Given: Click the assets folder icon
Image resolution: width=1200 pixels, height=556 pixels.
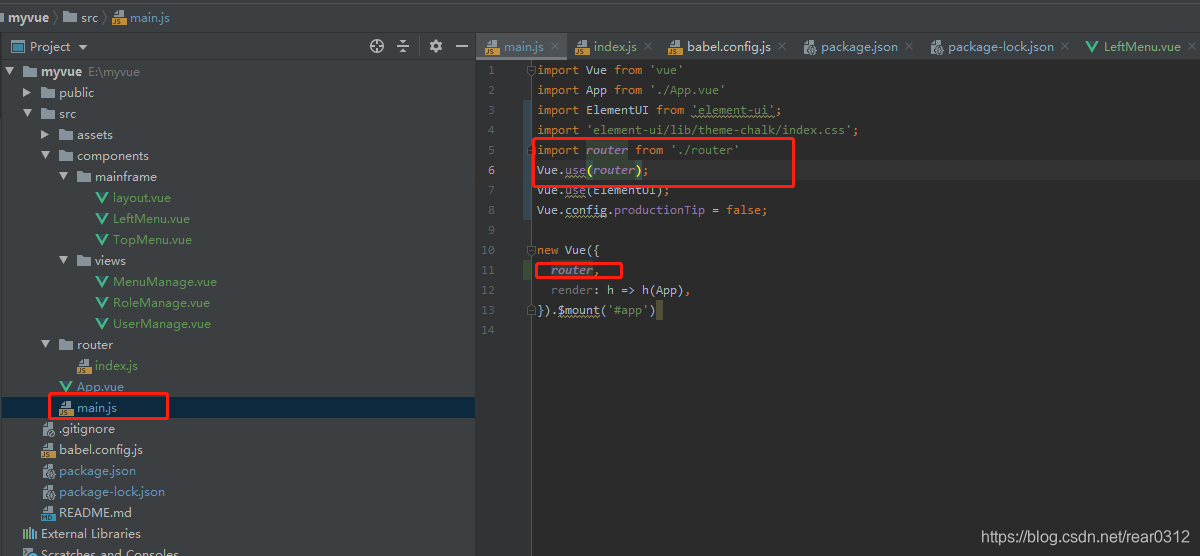Looking at the screenshot, I should click(66, 134).
